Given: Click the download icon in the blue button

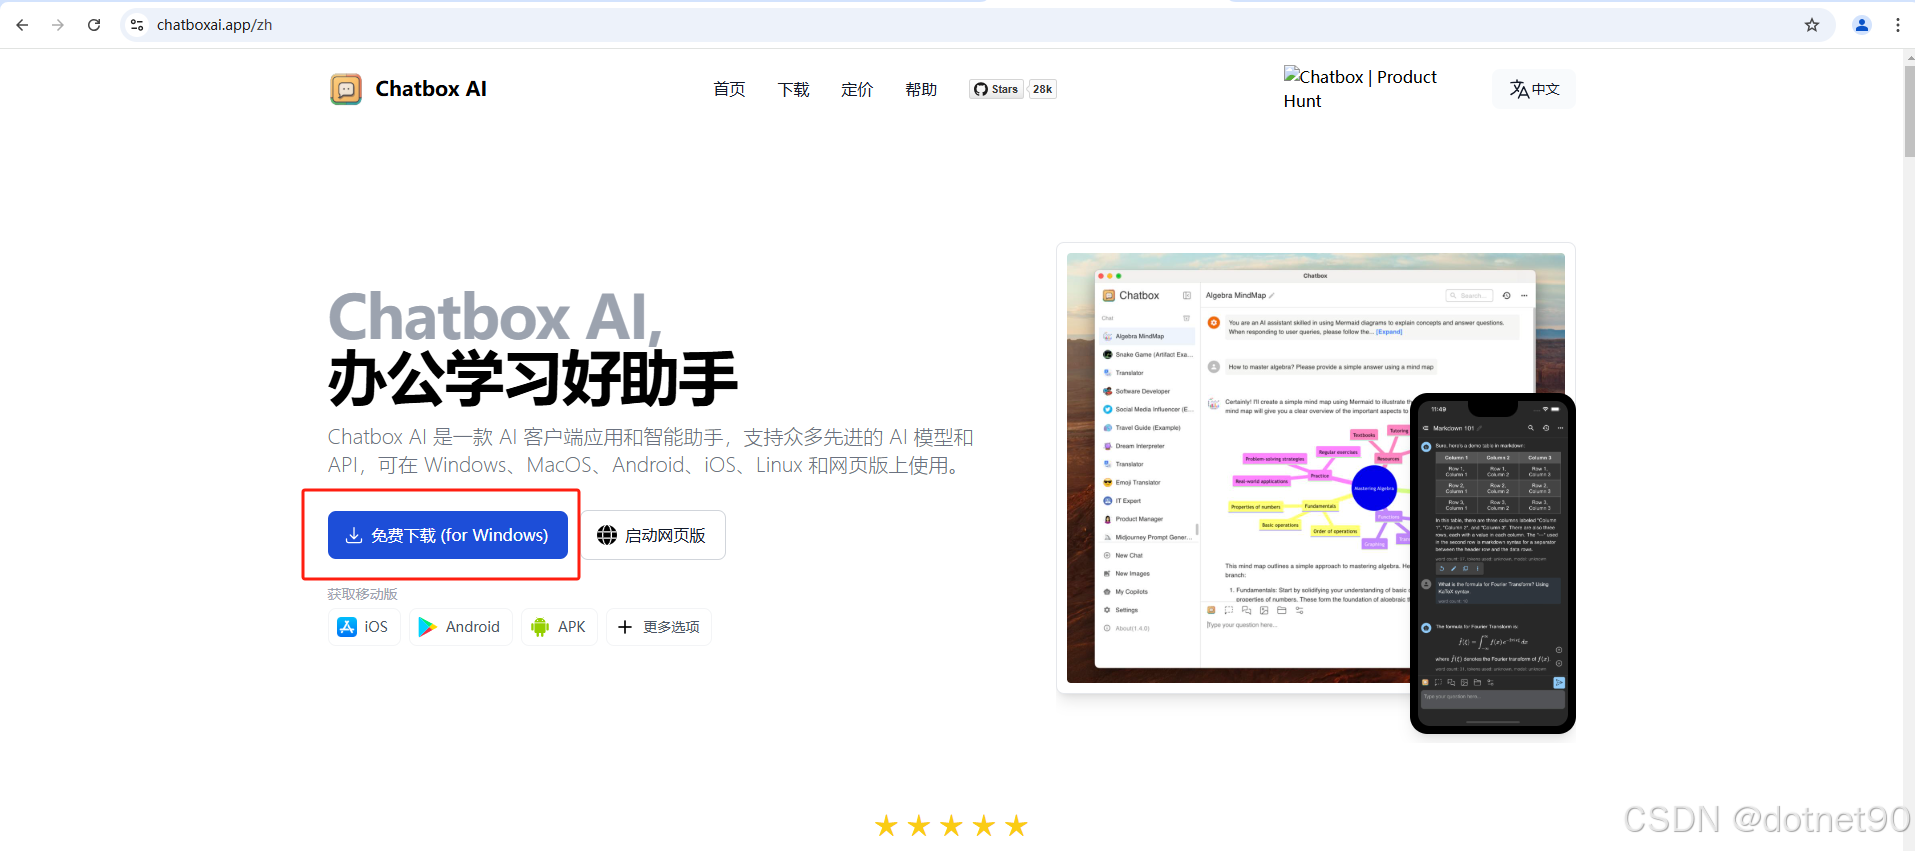Looking at the screenshot, I should pos(354,535).
